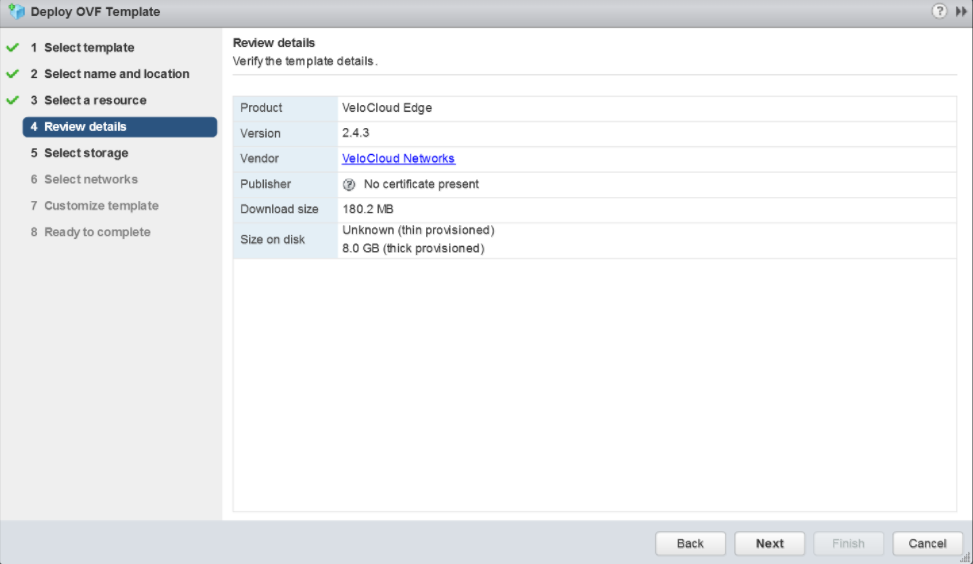Image resolution: width=973 pixels, height=564 pixels.
Task: Click the publisher certificate status icon
Action: click(x=349, y=185)
